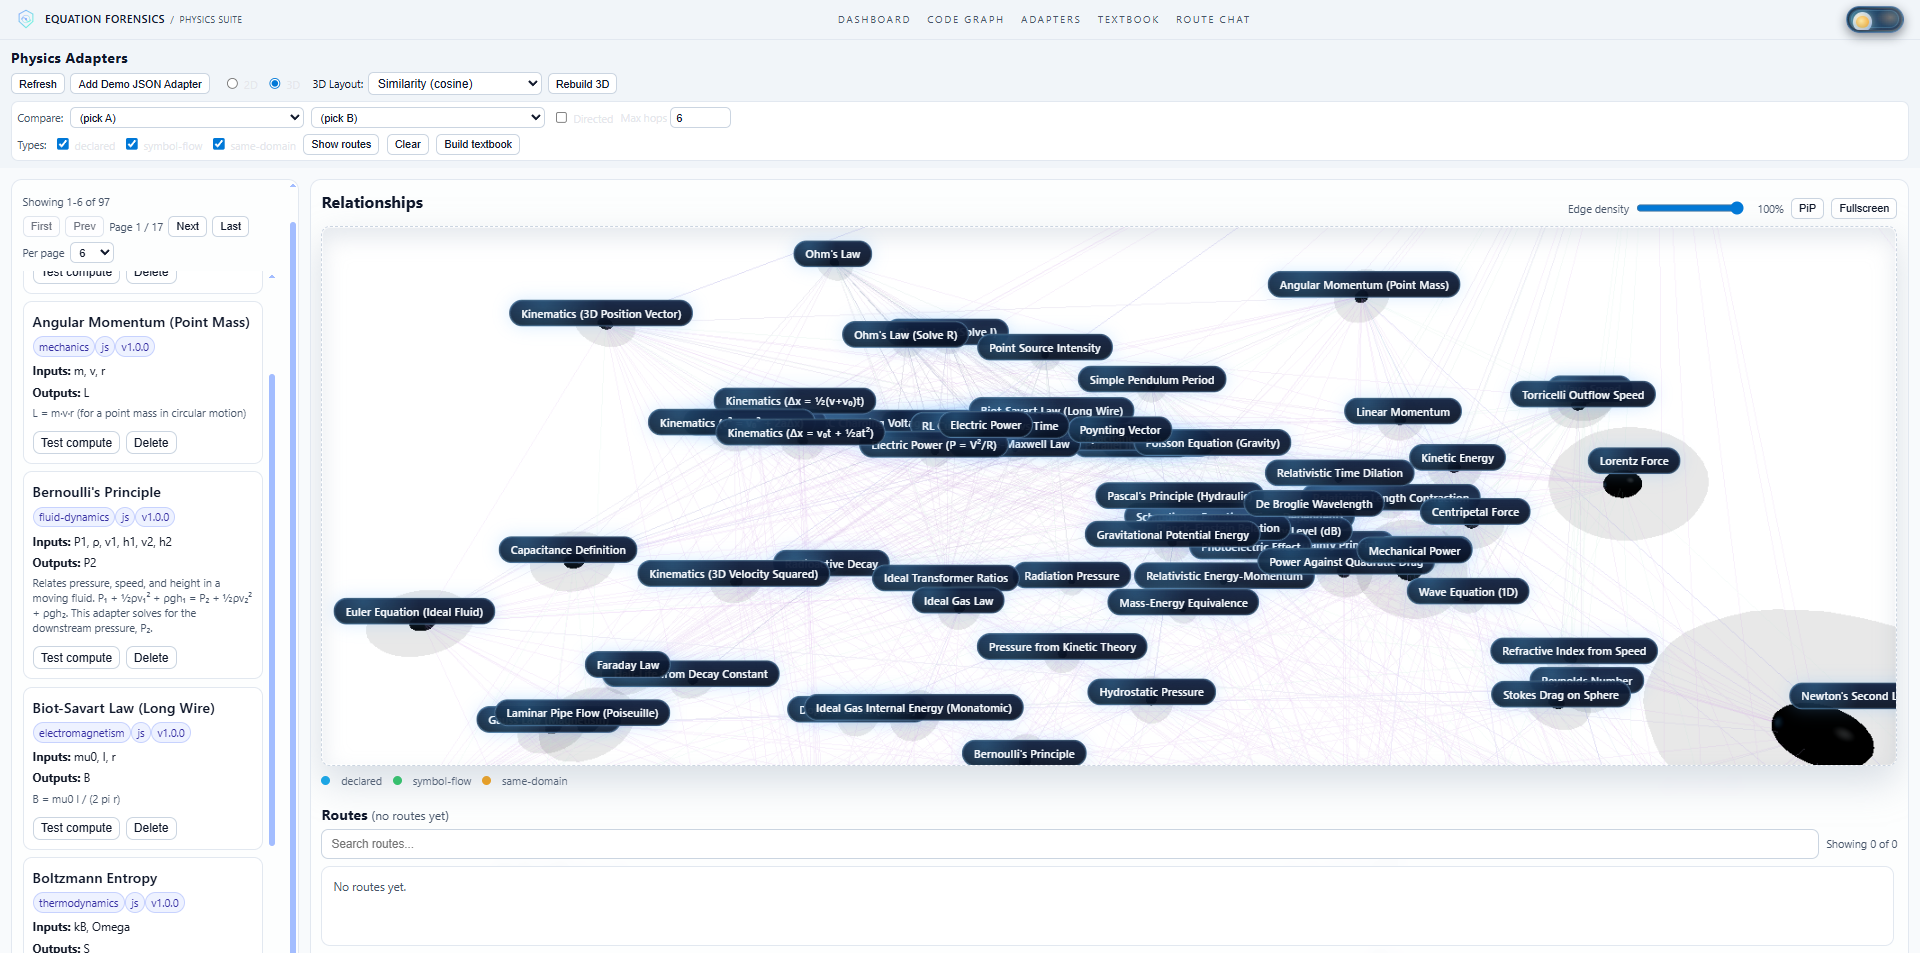Click Test compute for Angular Momentum
Screen dimensions: 1920x953
point(77,443)
